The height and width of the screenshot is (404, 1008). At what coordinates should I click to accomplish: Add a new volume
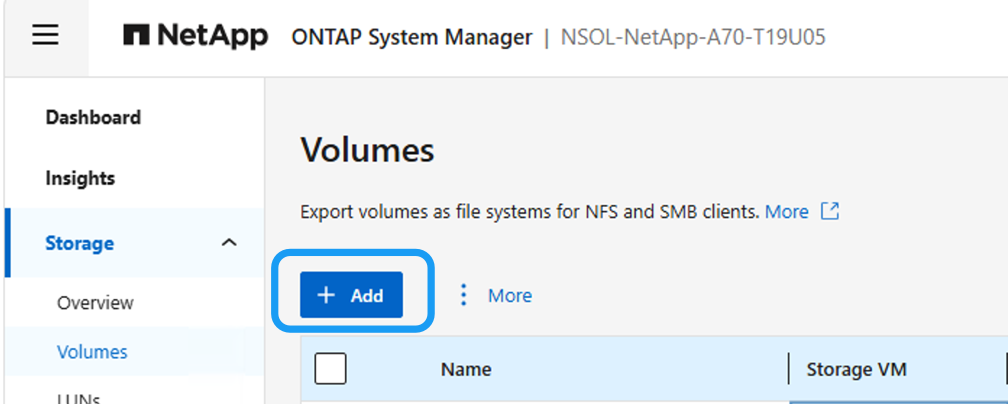[x=351, y=295]
